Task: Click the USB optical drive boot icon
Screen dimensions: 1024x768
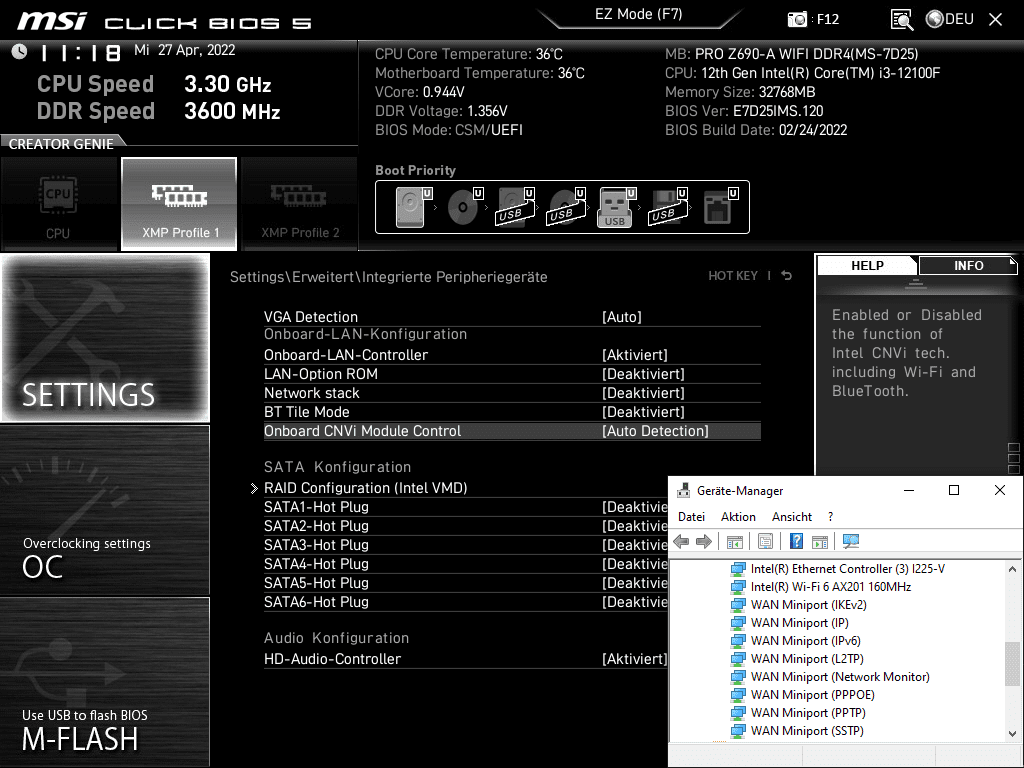Action: [566, 206]
